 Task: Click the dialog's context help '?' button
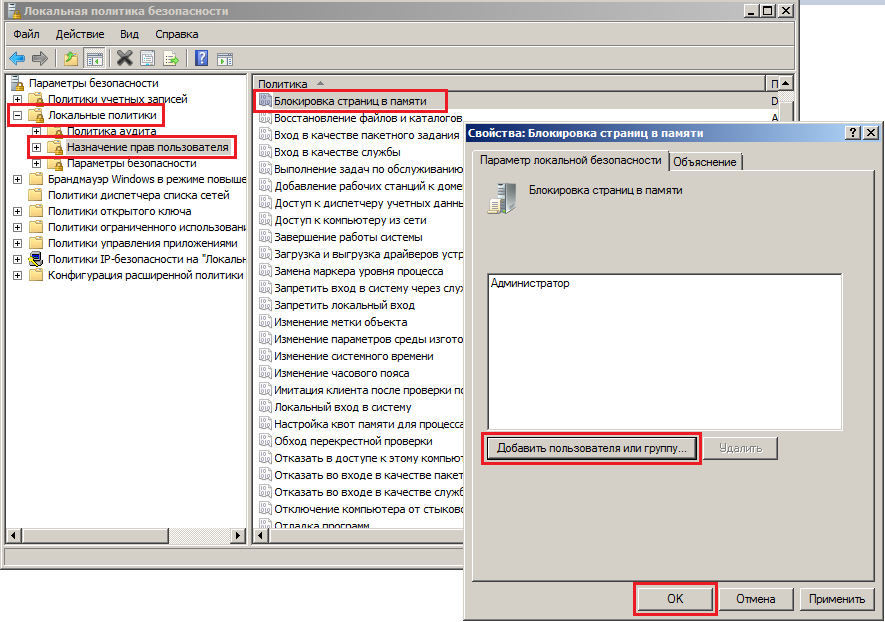tap(853, 133)
